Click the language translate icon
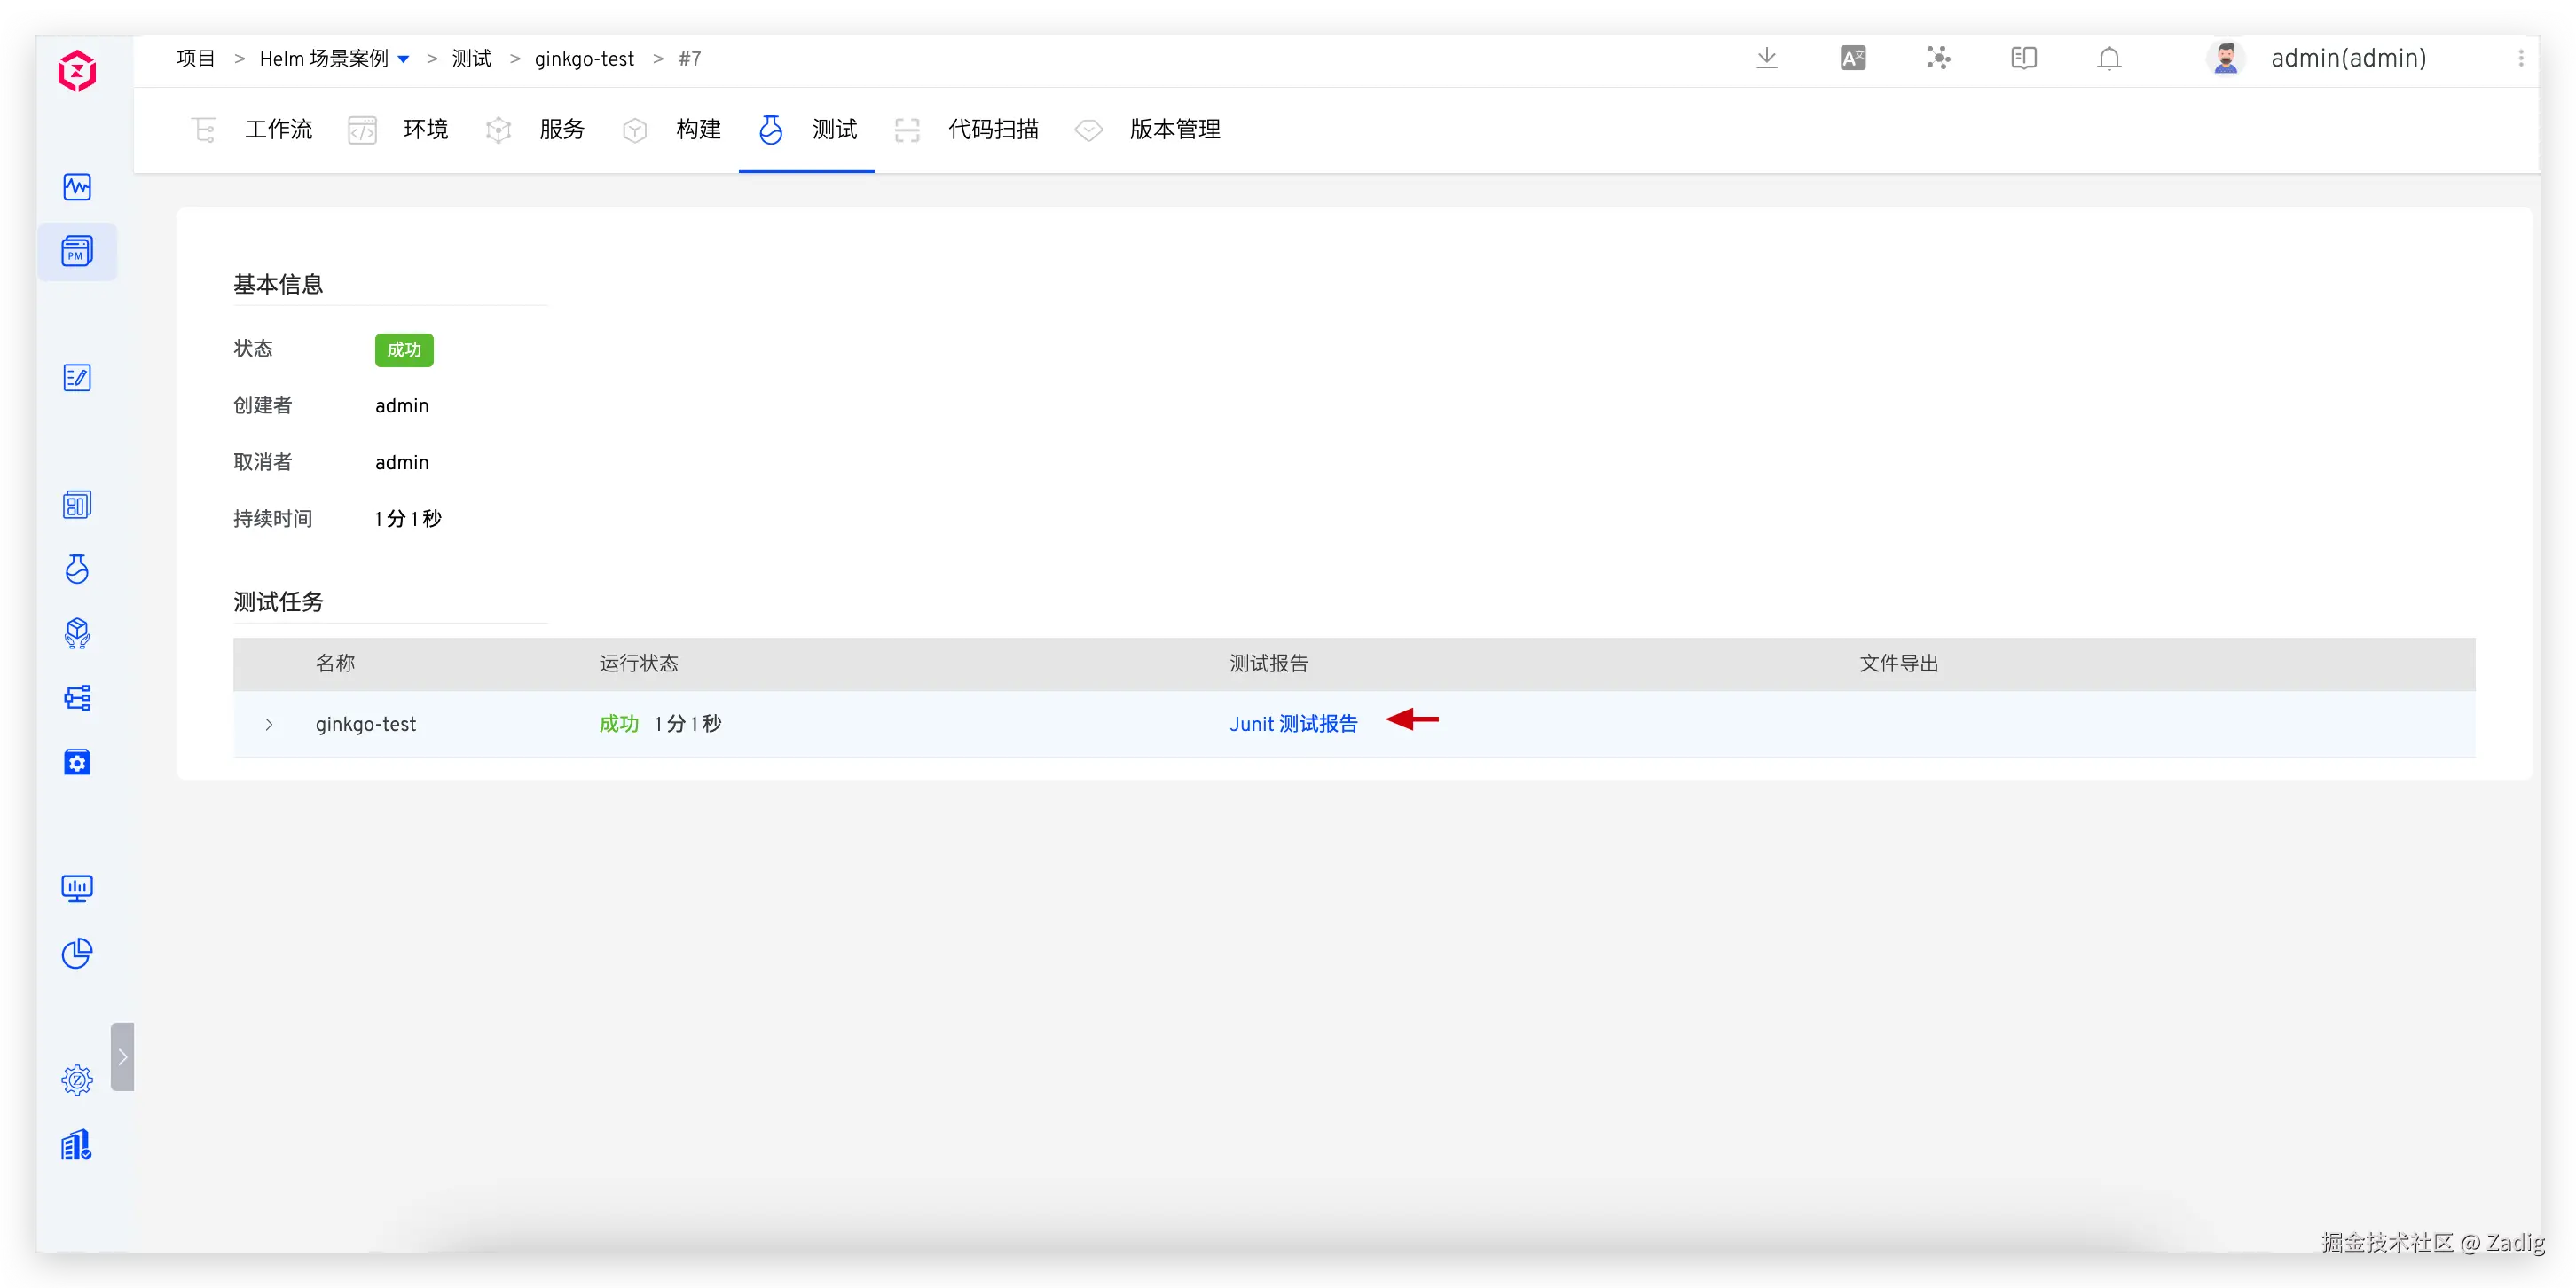 click(x=1852, y=58)
